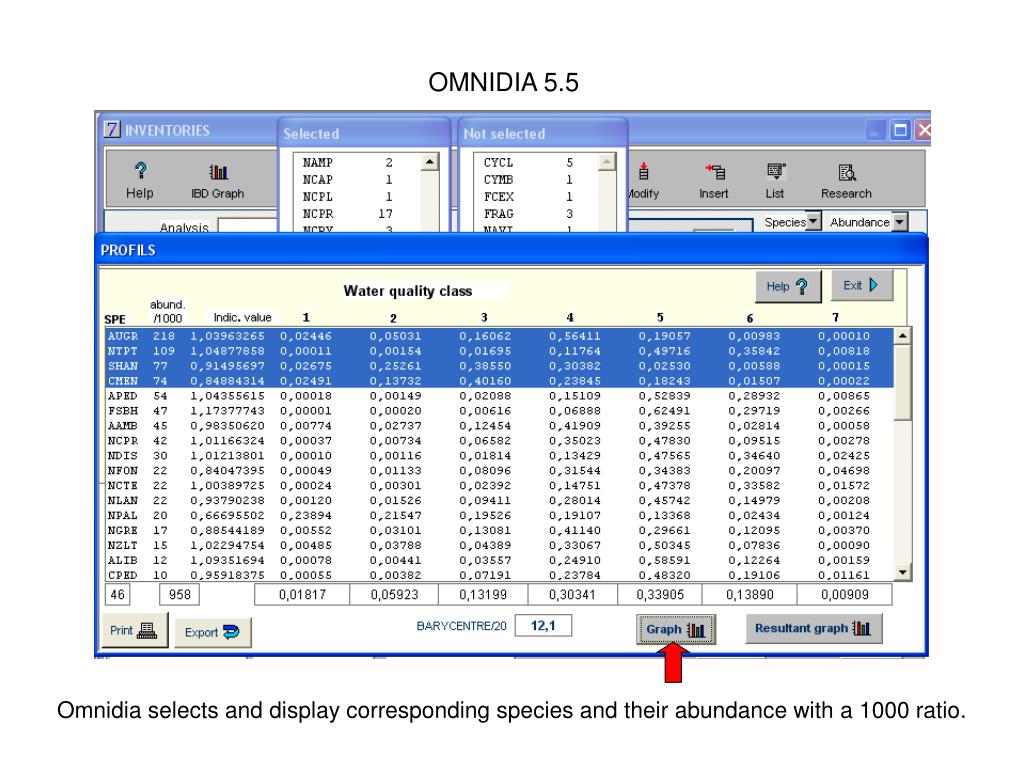Click the class 5 total 0,33905

[x=660, y=594]
